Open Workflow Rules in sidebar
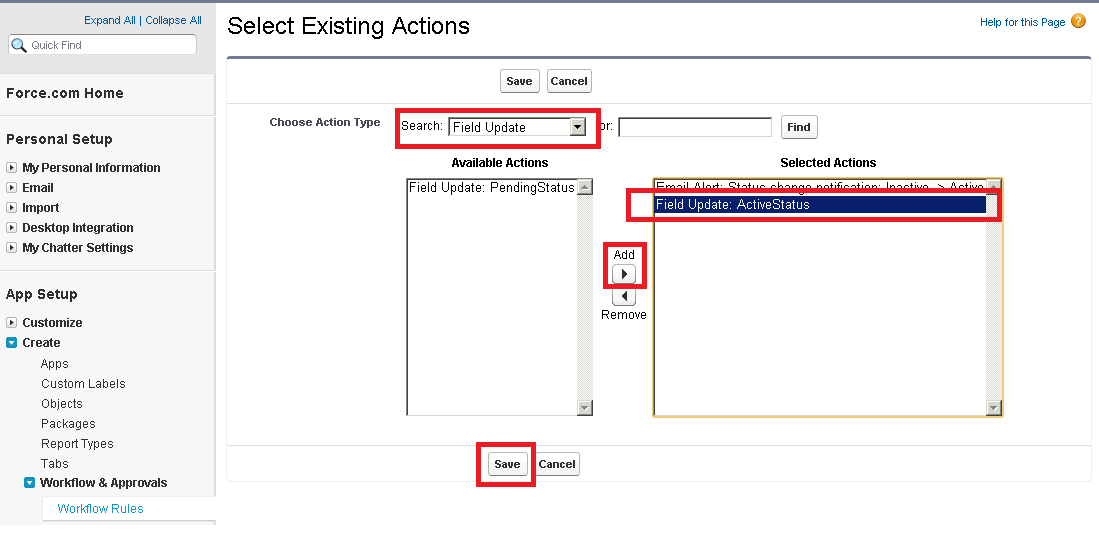1099x540 pixels. [100, 509]
